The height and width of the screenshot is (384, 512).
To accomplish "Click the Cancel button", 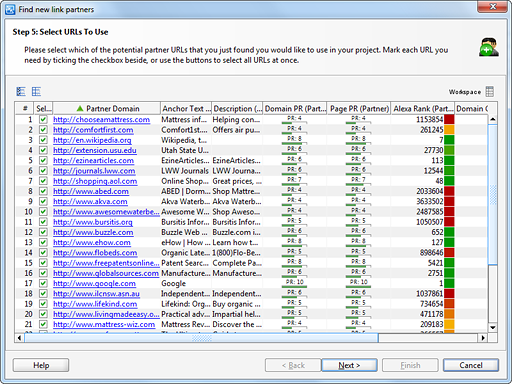I will (x=471, y=365).
